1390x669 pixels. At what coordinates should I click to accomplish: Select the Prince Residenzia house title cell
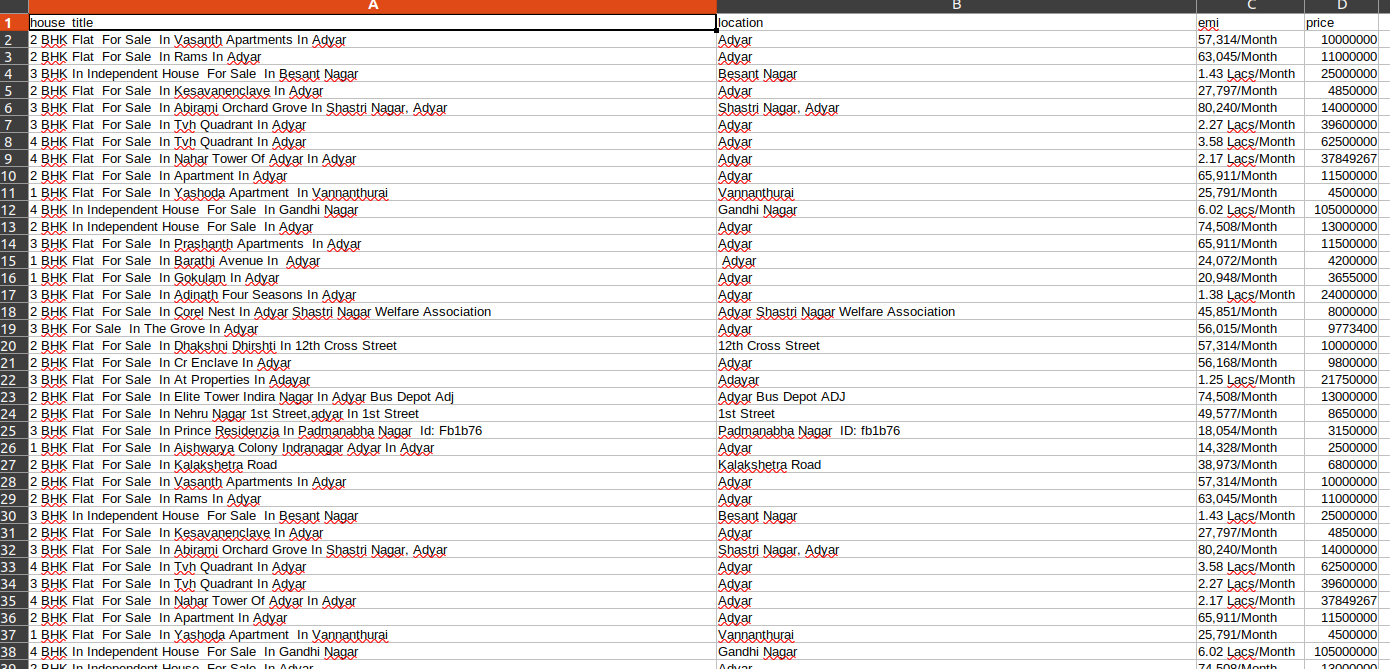coord(372,430)
